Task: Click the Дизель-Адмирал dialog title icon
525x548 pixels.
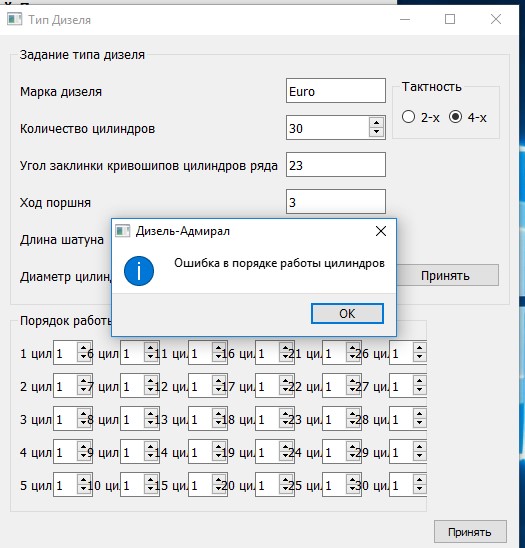Action: 122,231
